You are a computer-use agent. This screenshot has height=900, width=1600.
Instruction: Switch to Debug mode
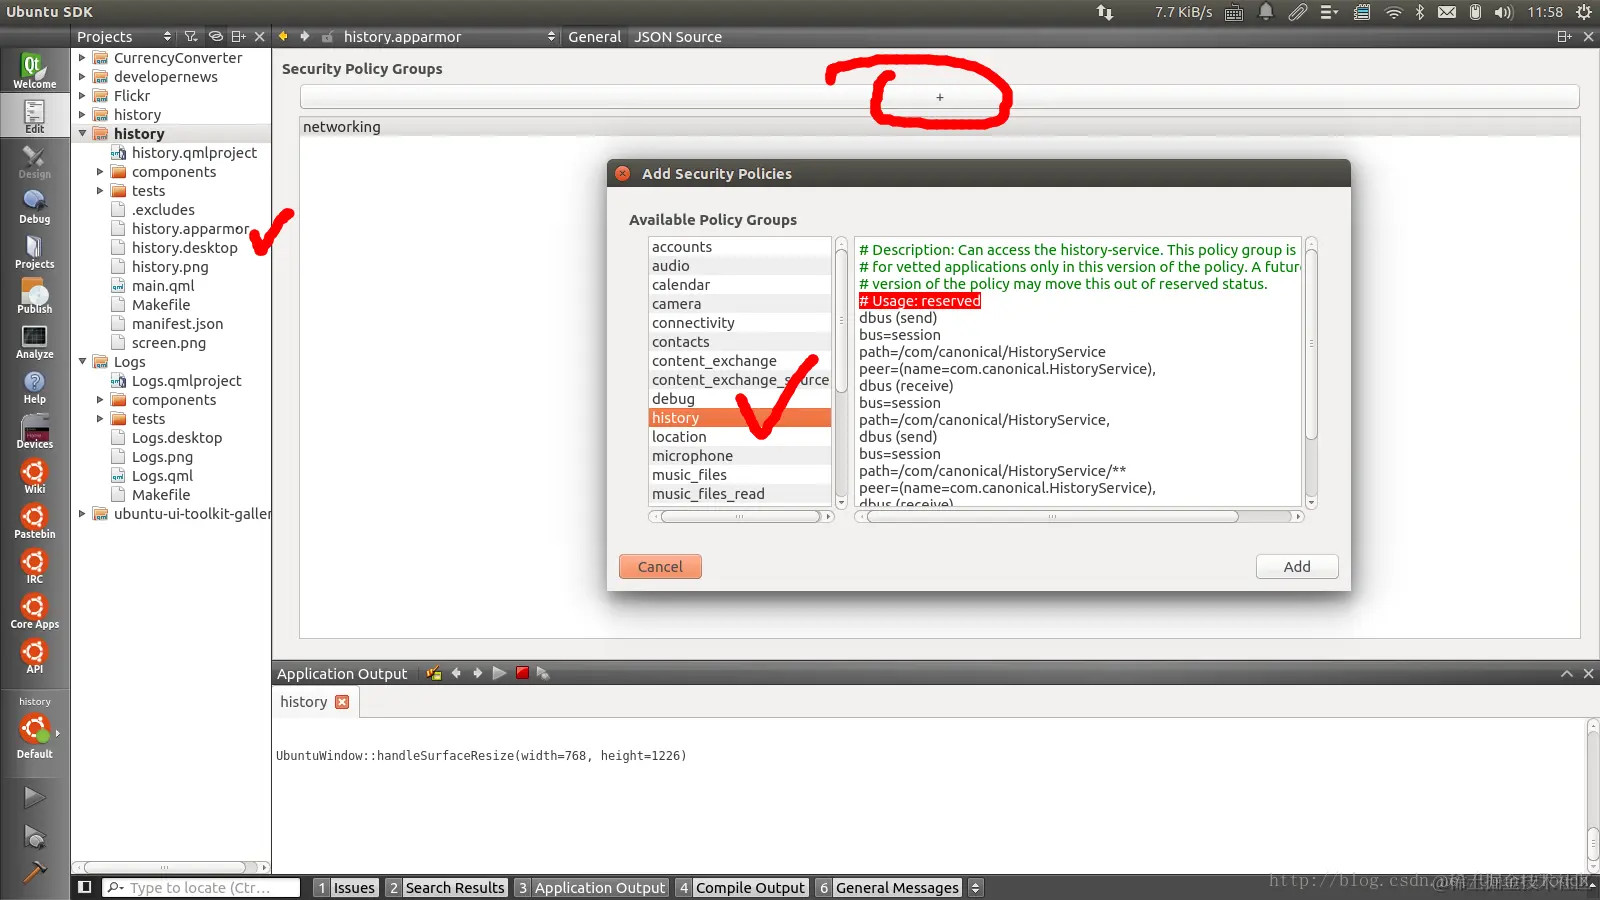click(34, 206)
